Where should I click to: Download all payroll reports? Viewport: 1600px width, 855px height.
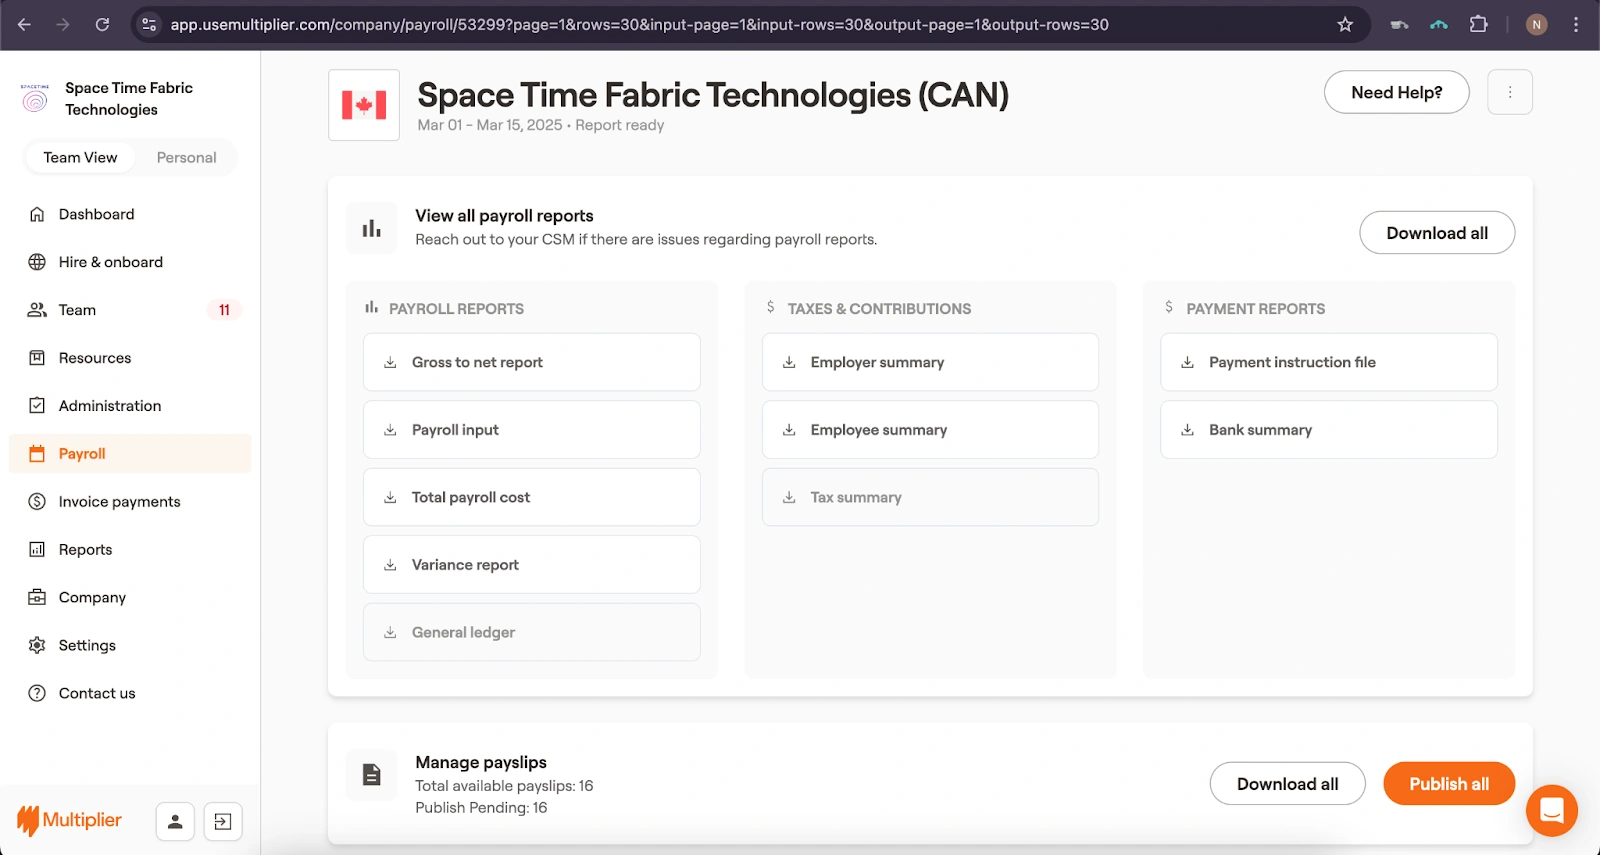(x=1437, y=233)
